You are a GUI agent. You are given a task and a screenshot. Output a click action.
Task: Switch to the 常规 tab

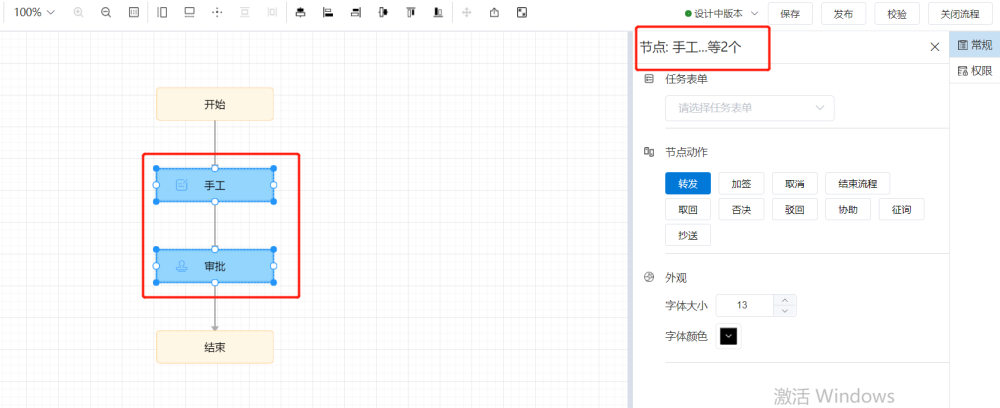[x=975, y=45]
